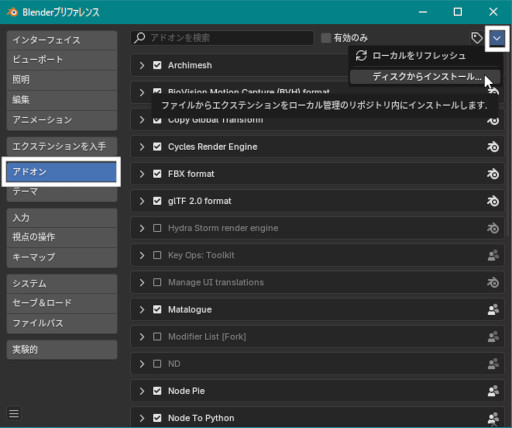Viewport: 512px width, 428px height.
Task: Disable the Node Pie checkbox
Action: coord(157,391)
